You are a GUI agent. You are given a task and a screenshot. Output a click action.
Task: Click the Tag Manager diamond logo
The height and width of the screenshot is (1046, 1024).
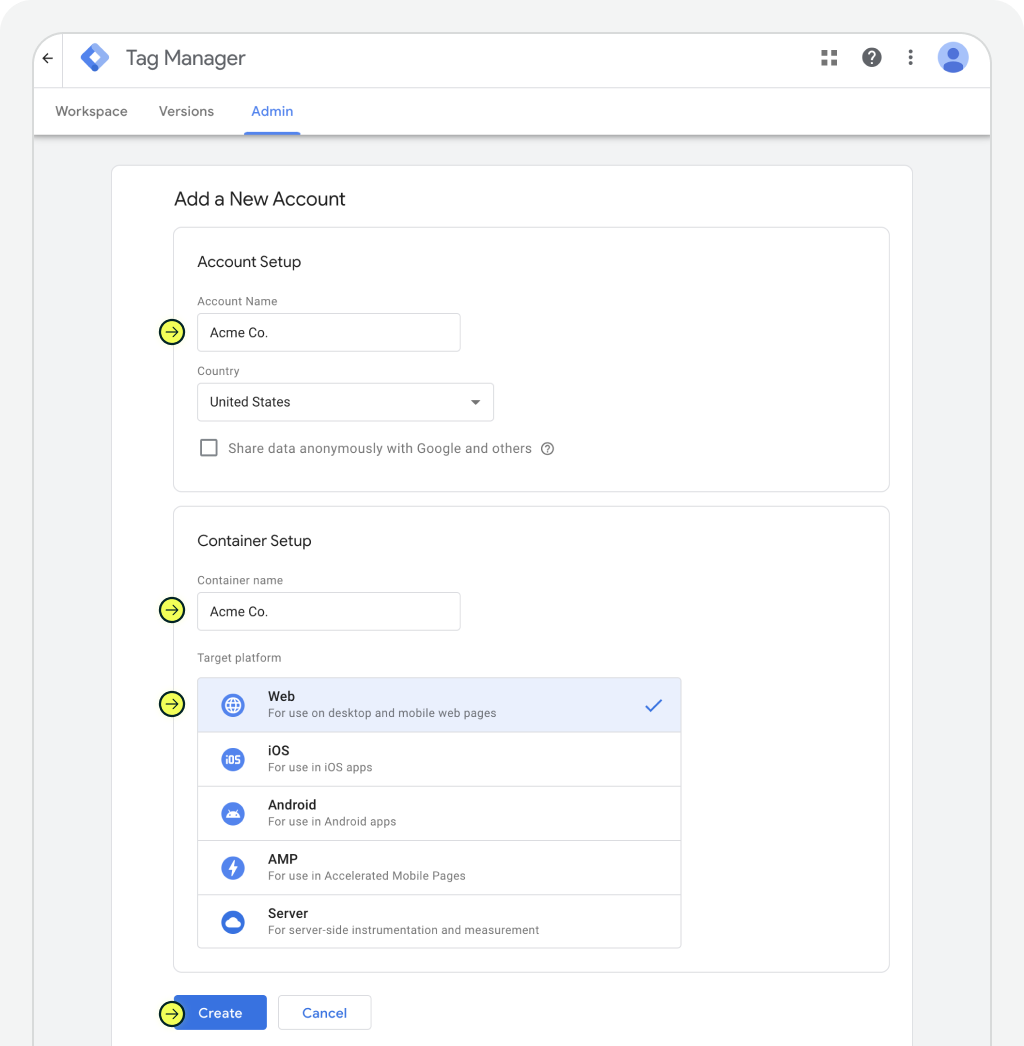pyautogui.click(x=95, y=57)
